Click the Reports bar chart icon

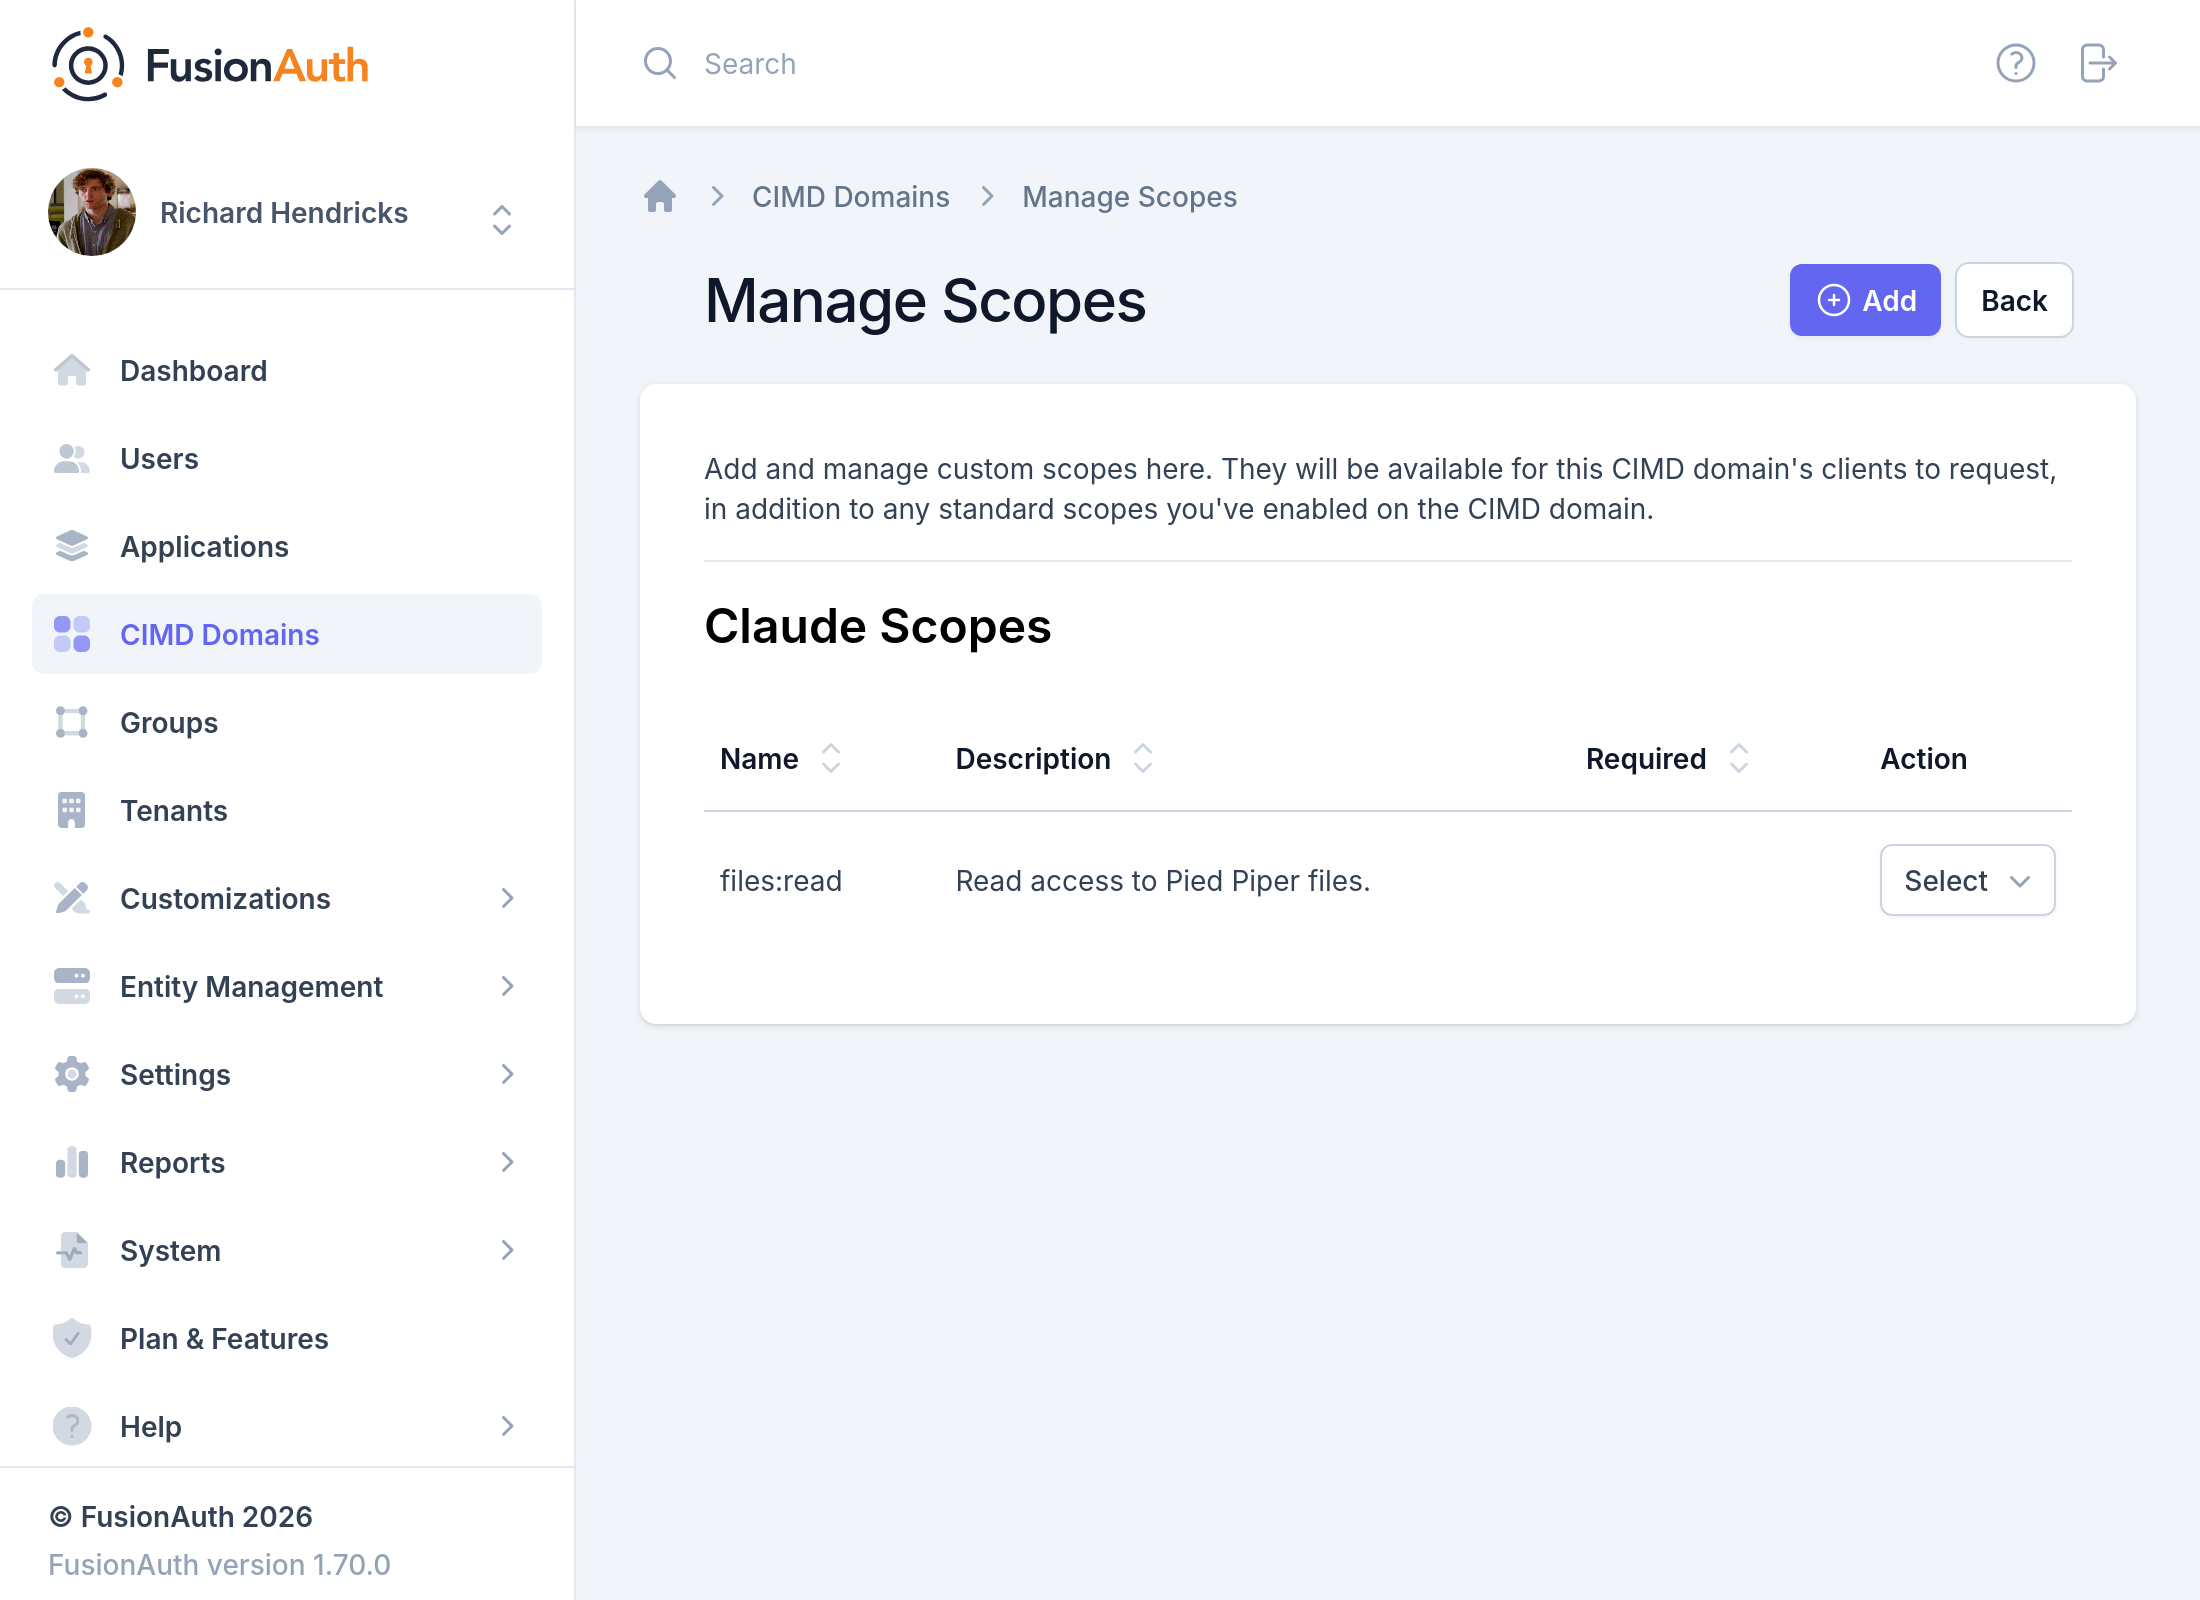click(x=72, y=1162)
